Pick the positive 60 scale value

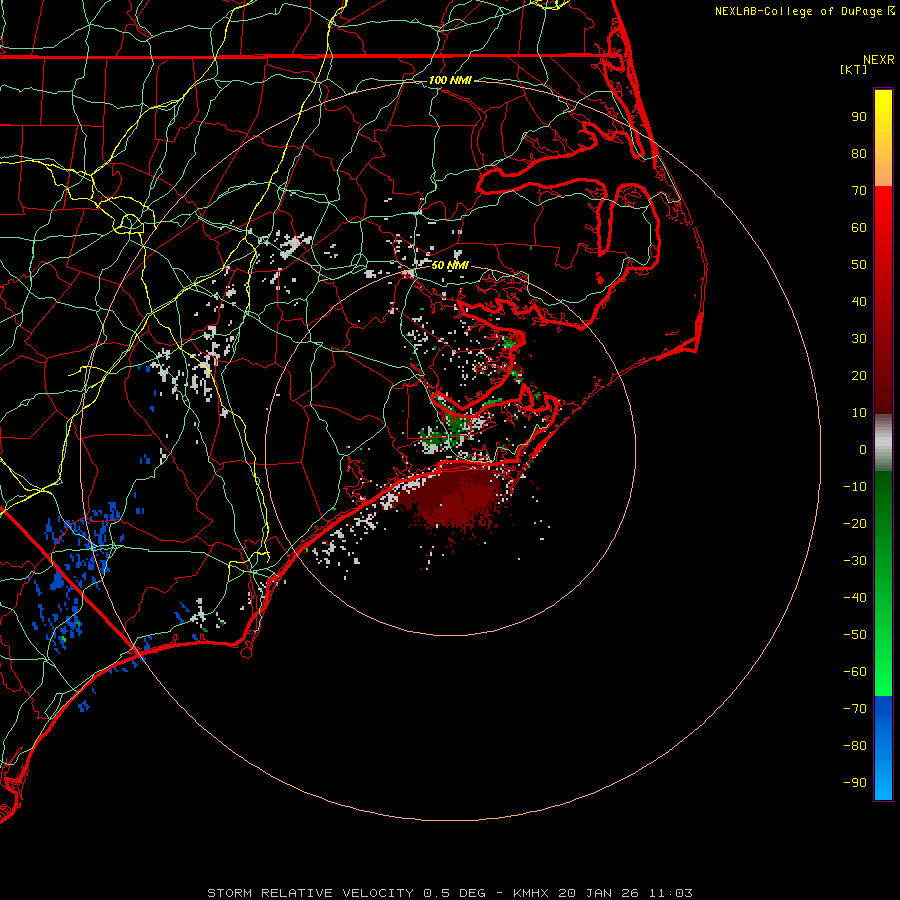pos(859,227)
